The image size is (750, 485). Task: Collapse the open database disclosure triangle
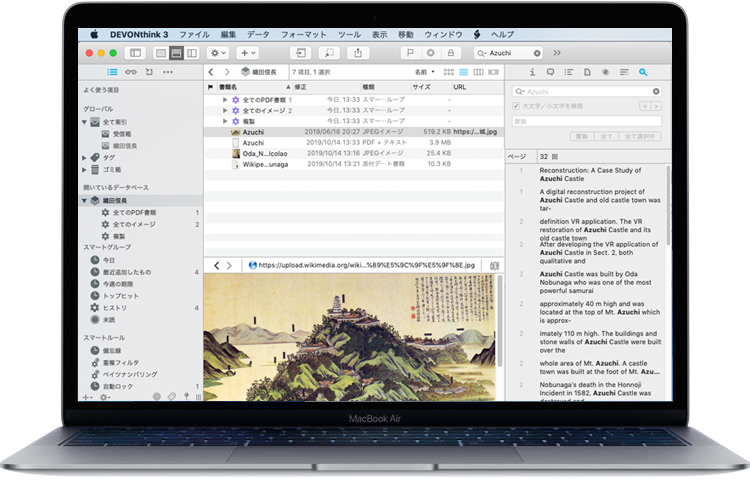point(85,200)
